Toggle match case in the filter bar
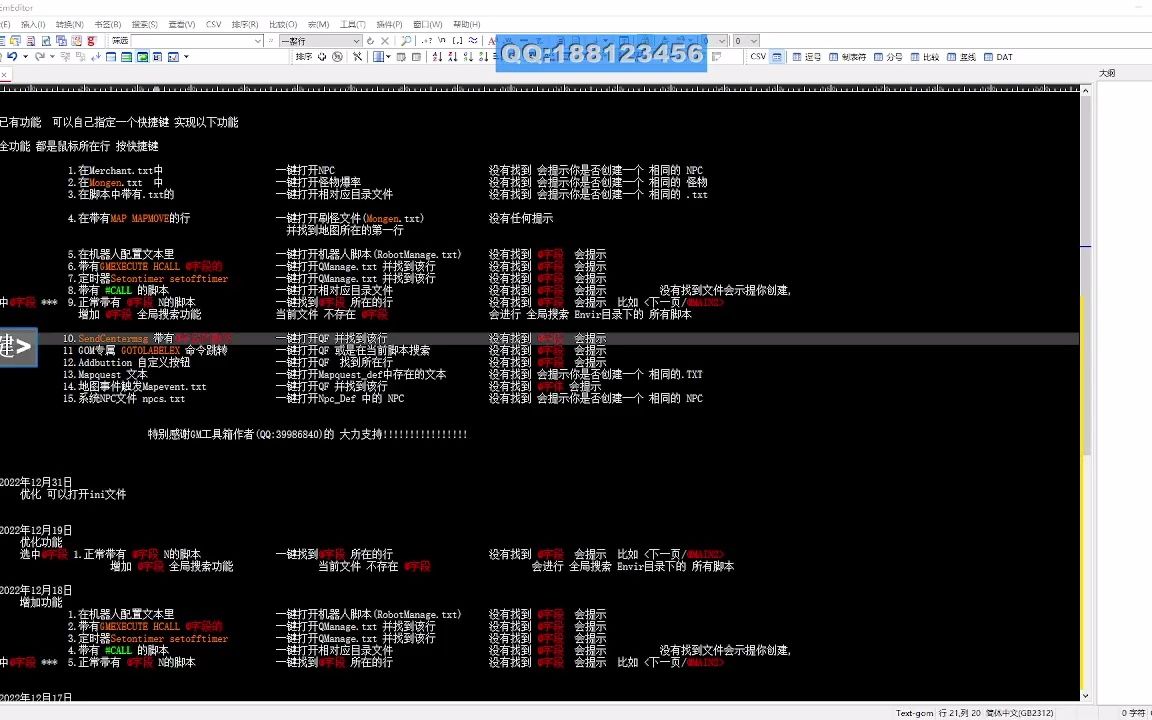 click(x=492, y=40)
